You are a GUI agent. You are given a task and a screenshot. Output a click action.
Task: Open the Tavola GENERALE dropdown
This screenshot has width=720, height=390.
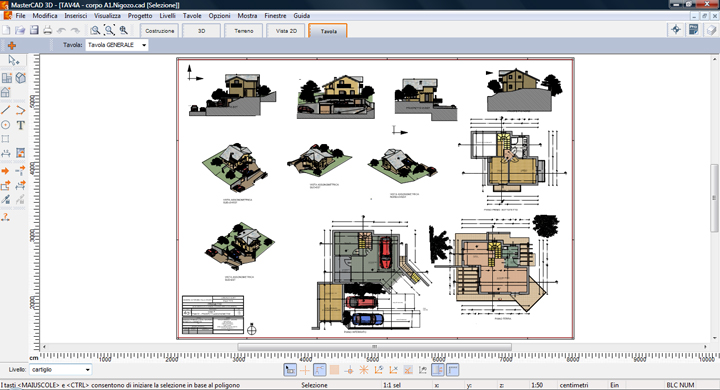click(117, 45)
